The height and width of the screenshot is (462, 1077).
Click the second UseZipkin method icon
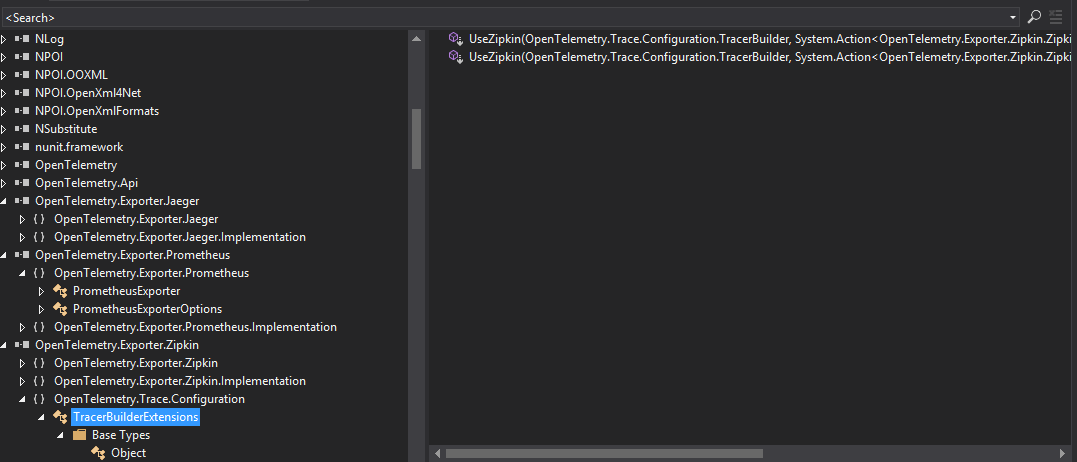456,57
